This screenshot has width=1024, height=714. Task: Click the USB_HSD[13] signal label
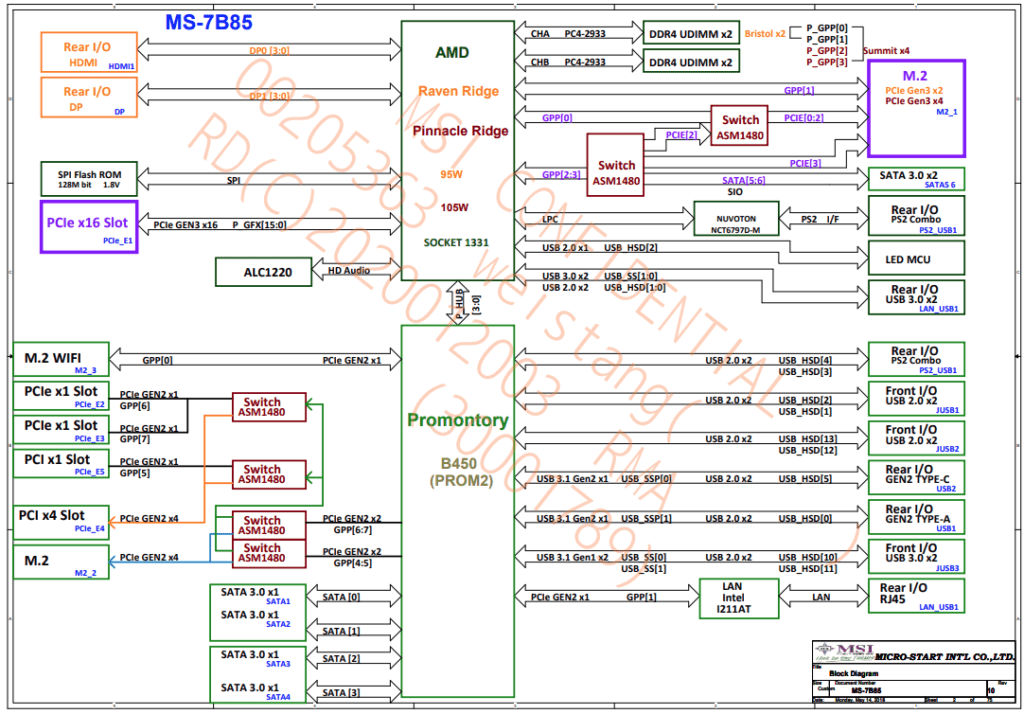(808, 439)
